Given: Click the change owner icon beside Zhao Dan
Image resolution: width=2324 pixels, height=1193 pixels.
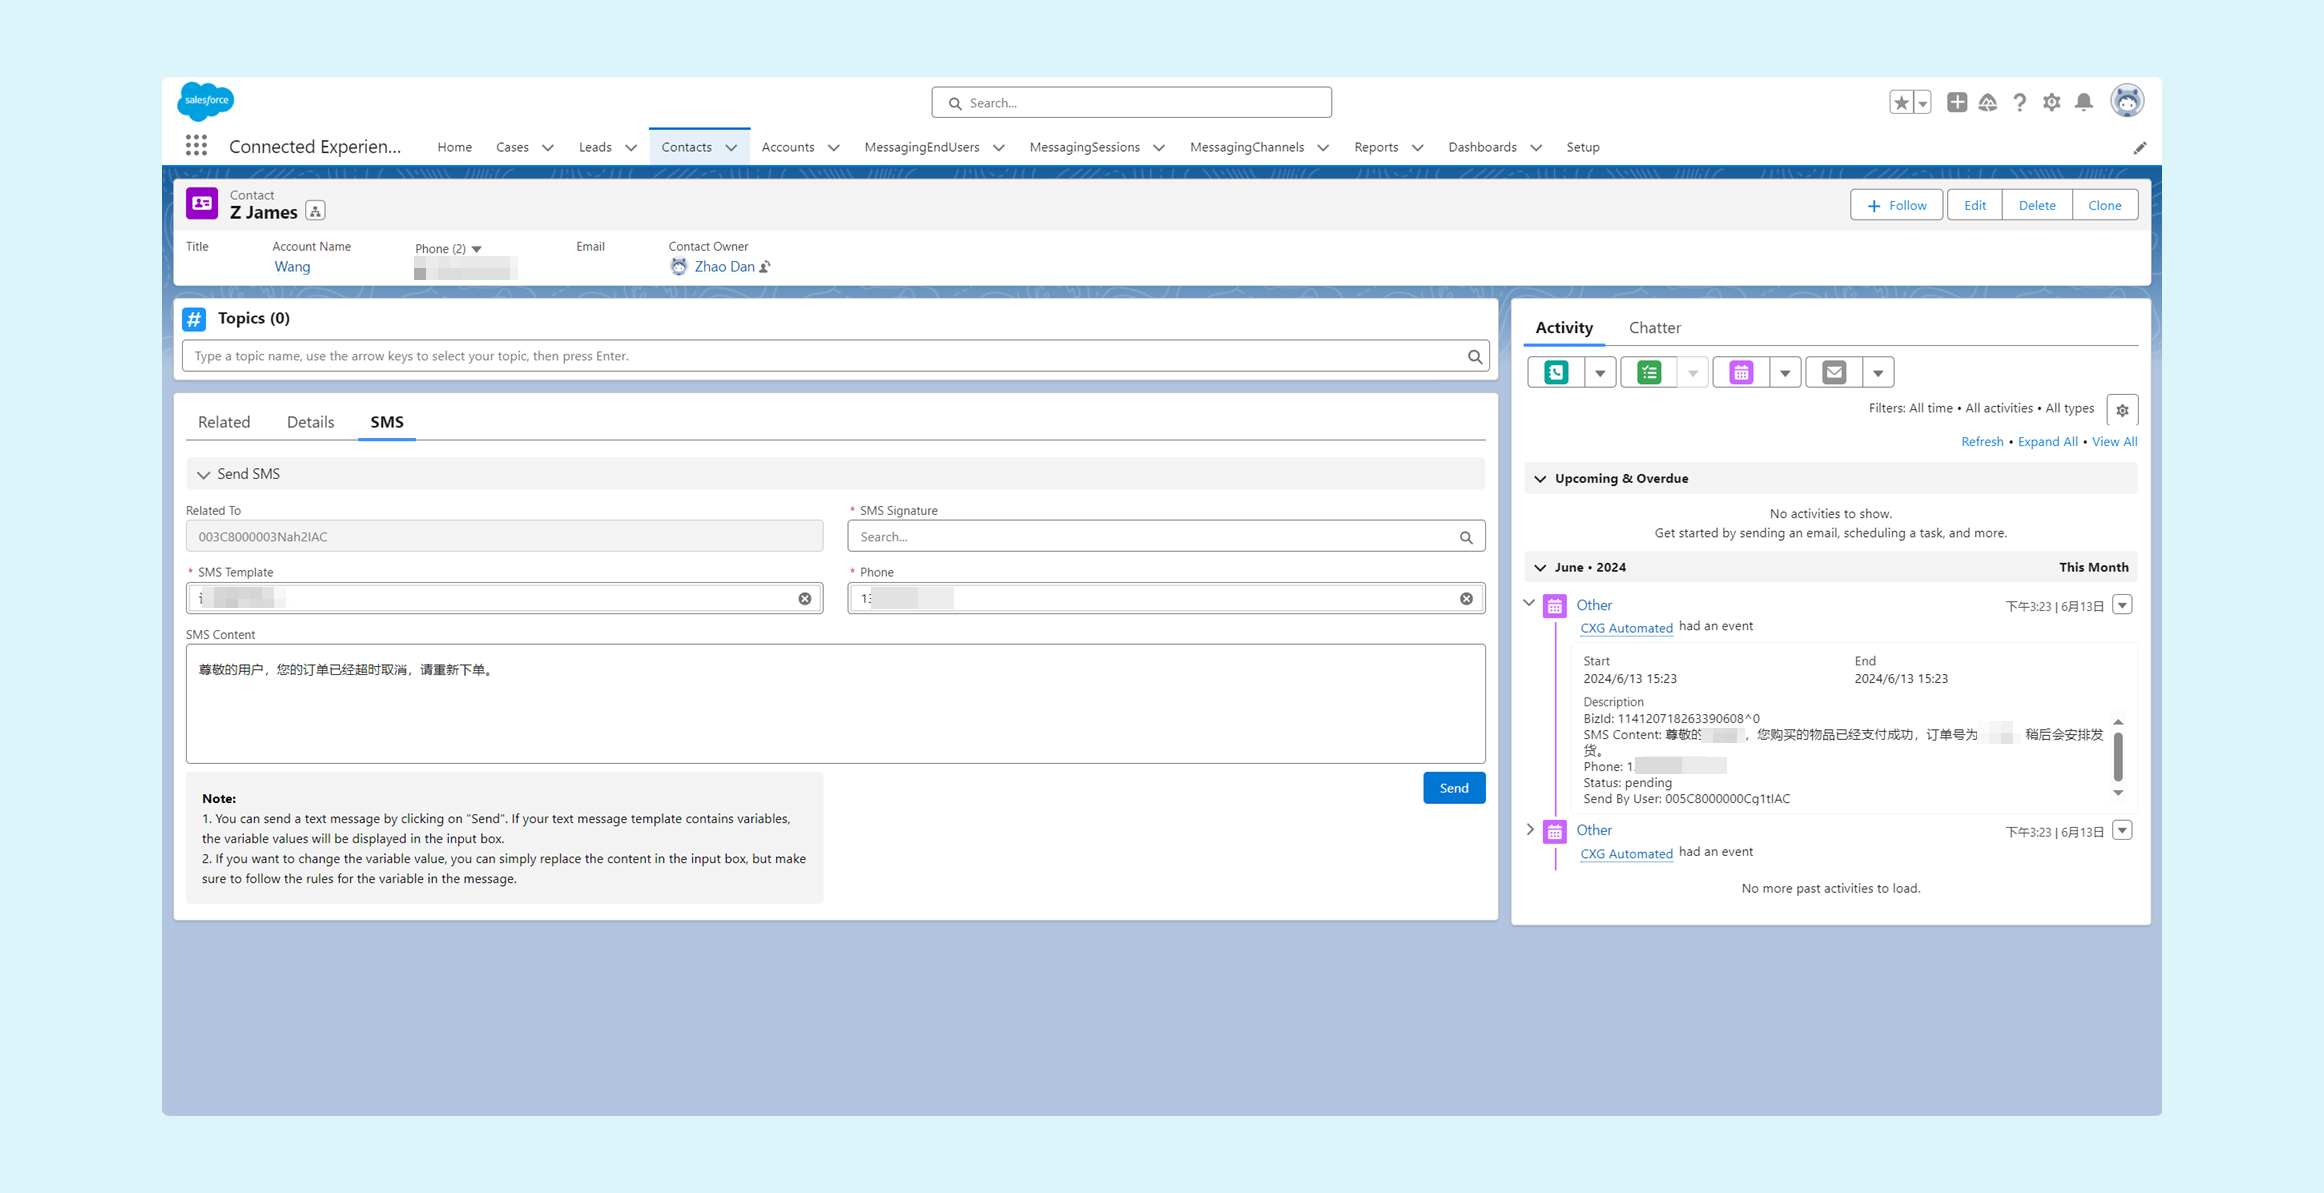Looking at the screenshot, I should (x=765, y=267).
